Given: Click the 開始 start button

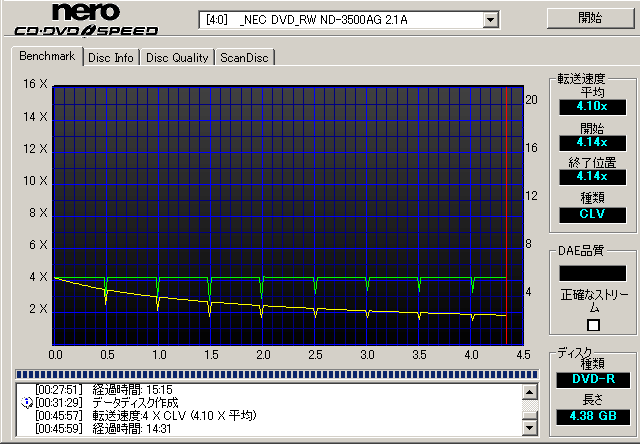Looking at the screenshot, I should 590,18.
